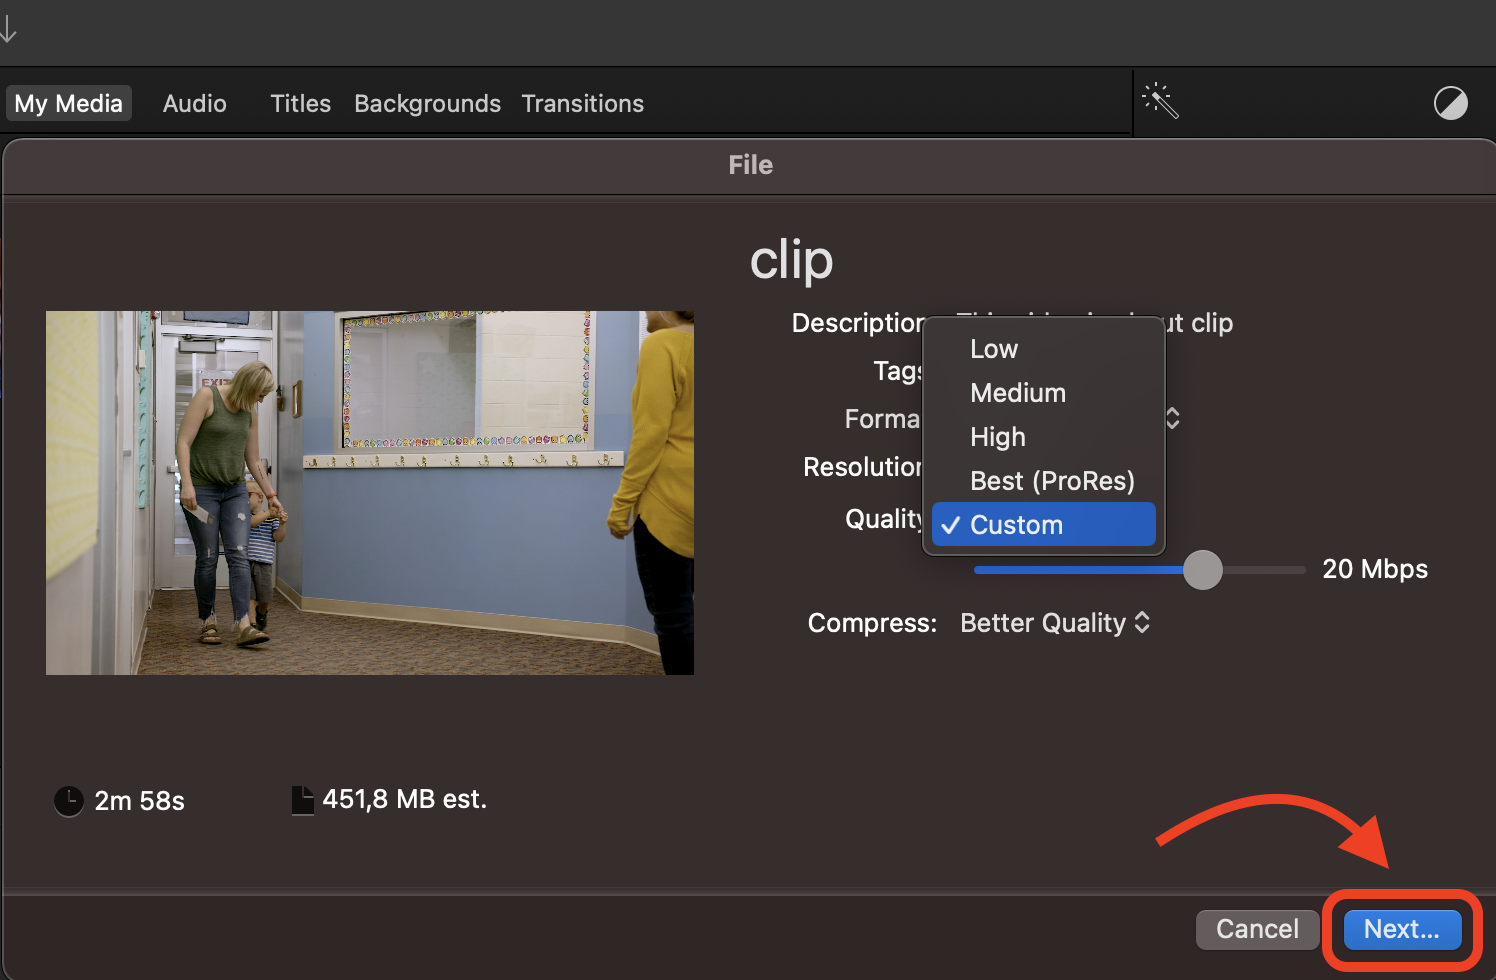Click the Transitions tab

coord(582,103)
